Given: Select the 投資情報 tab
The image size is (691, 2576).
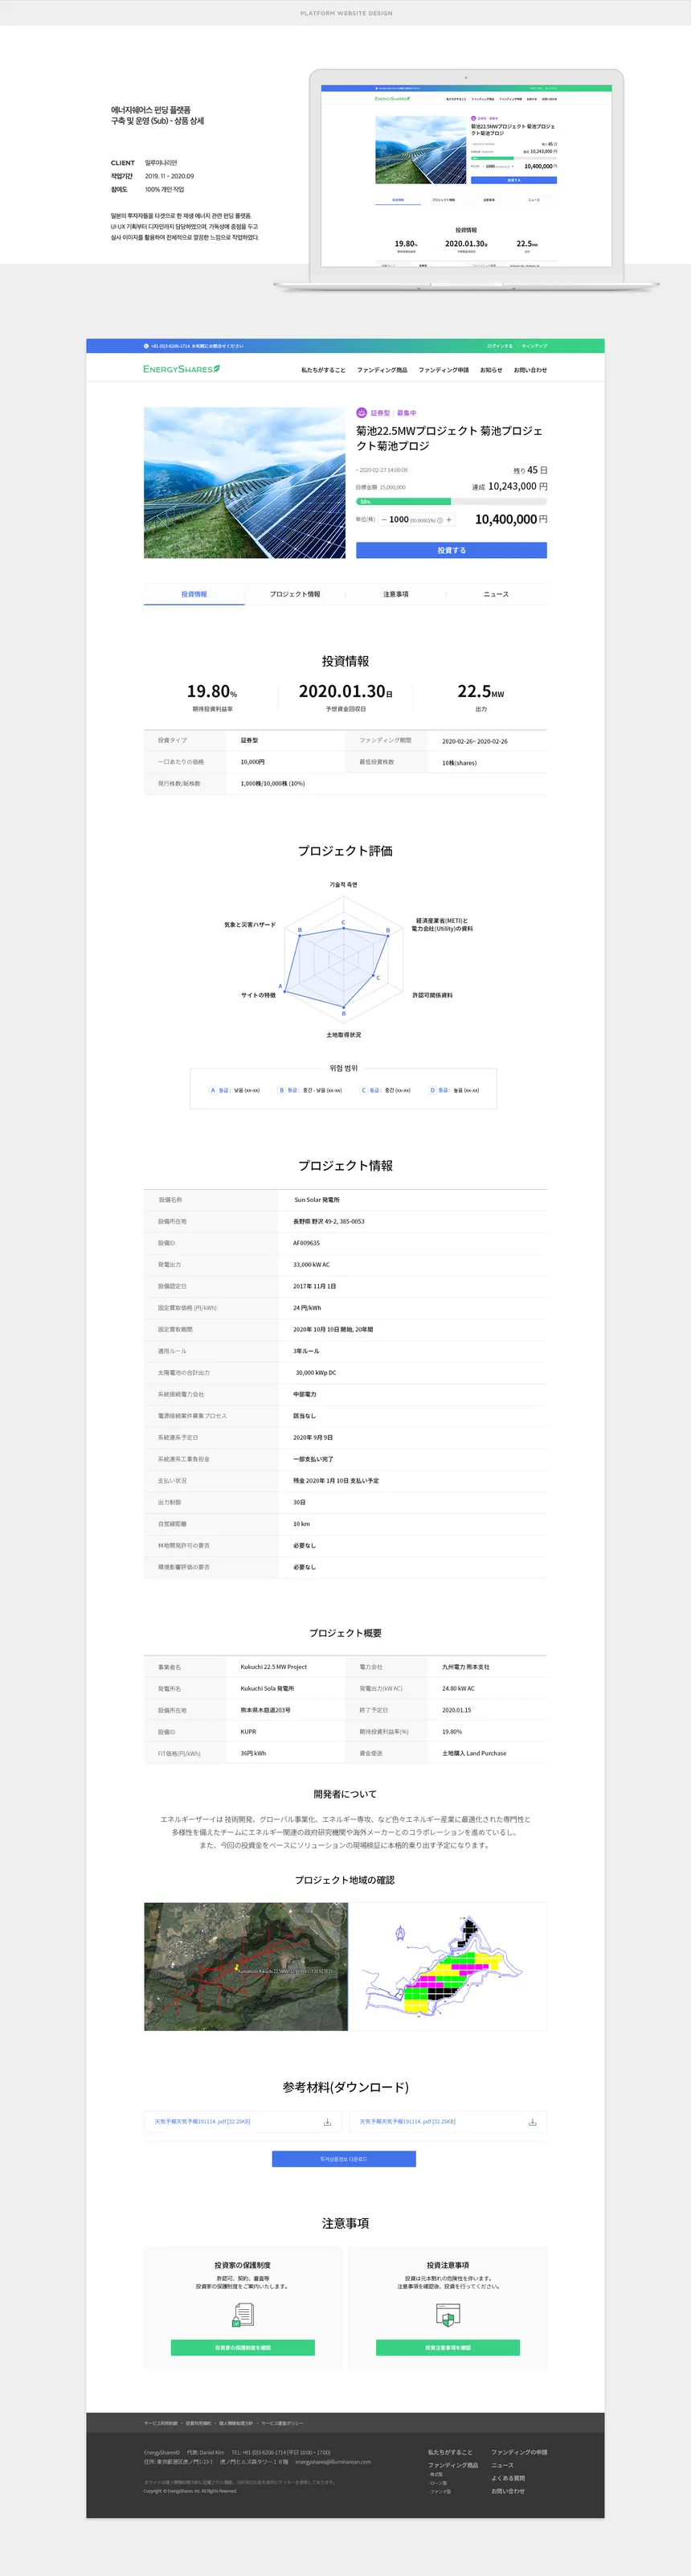Looking at the screenshot, I should pos(194,594).
